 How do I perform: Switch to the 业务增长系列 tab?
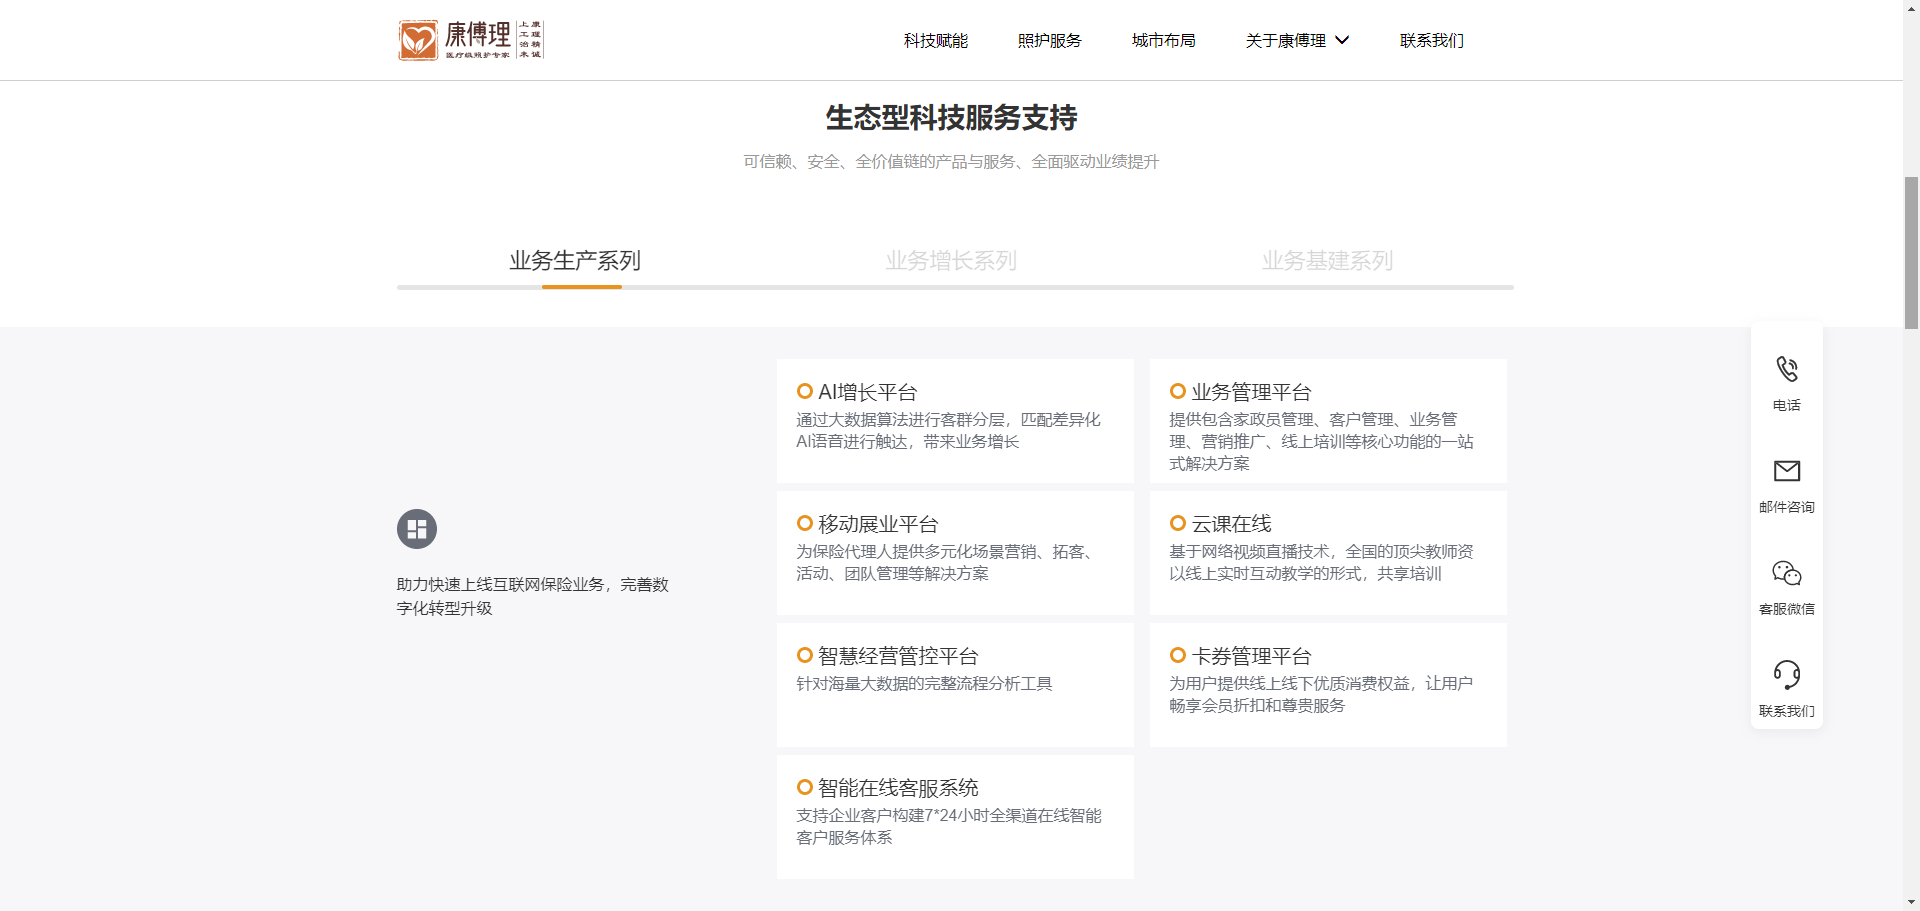951,261
